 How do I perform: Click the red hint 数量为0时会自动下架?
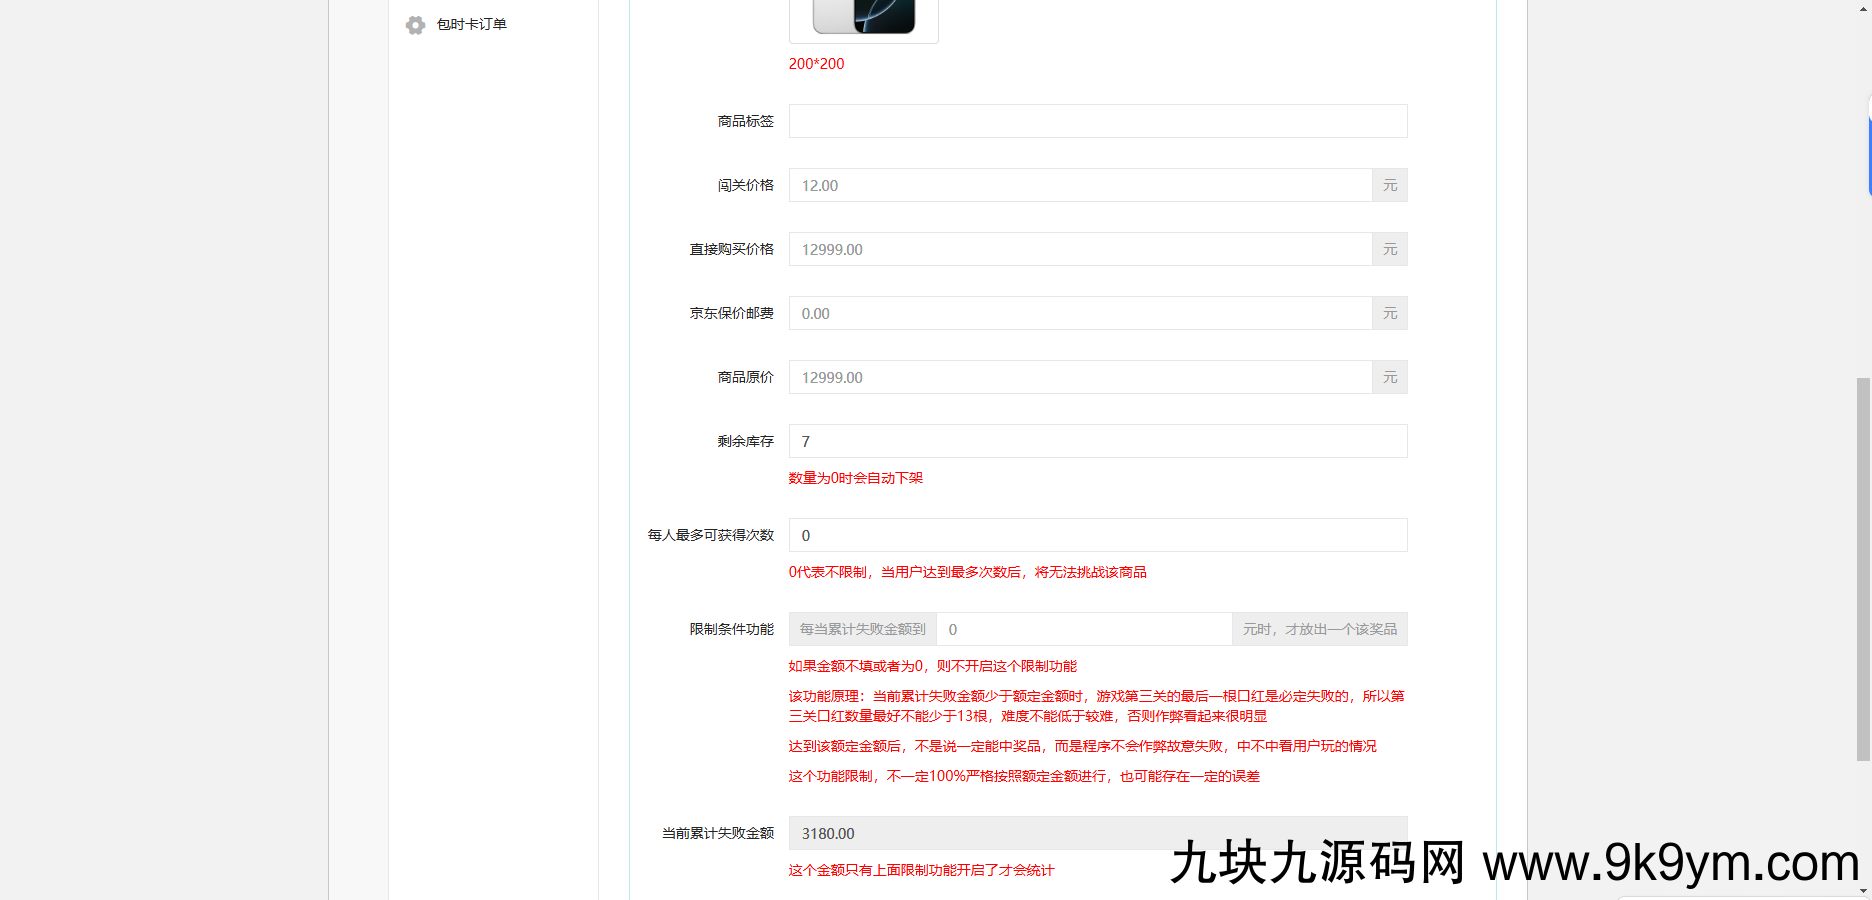click(x=855, y=478)
